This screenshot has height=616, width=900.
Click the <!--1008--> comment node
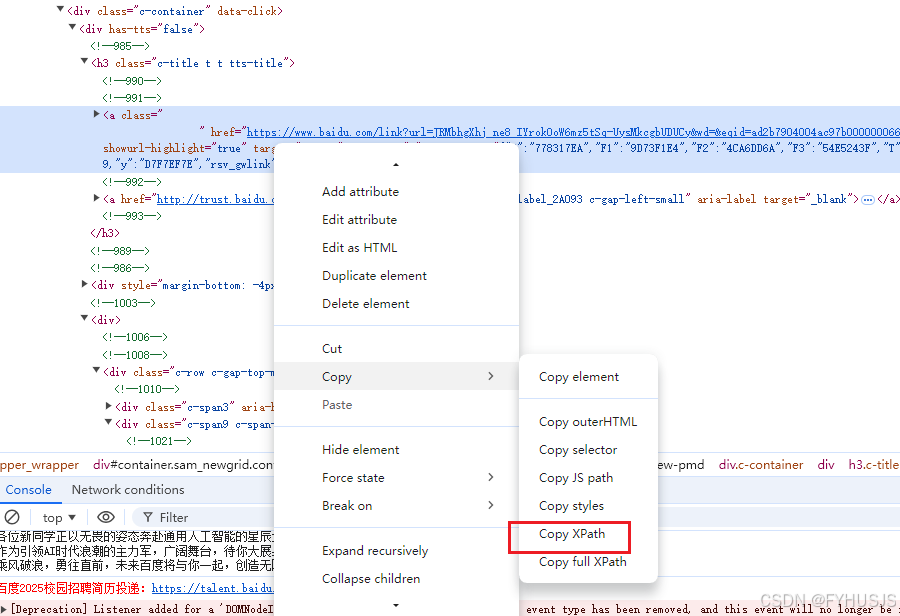(135, 355)
